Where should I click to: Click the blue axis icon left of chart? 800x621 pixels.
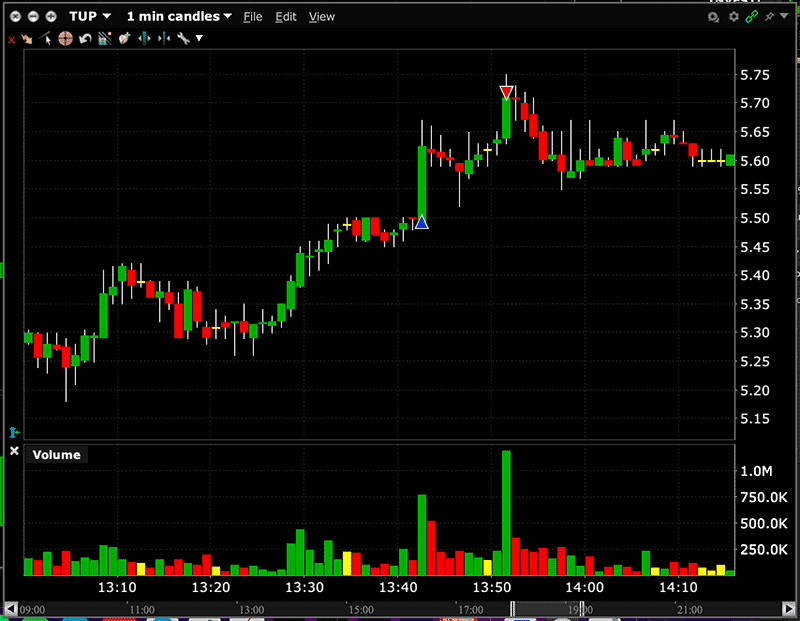tap(14, 433)
